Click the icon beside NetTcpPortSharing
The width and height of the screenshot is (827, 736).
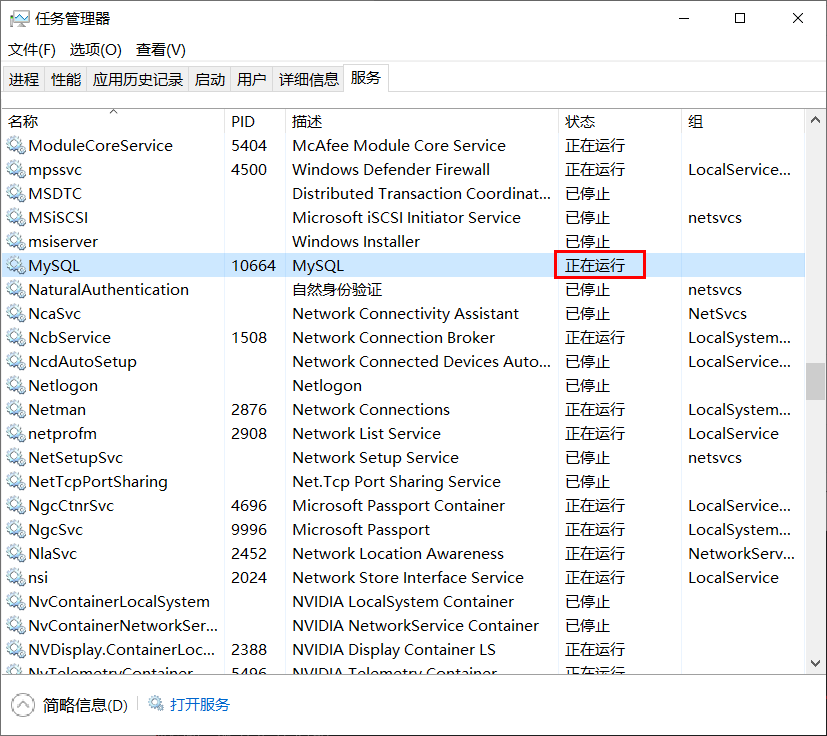click(16, 481)
